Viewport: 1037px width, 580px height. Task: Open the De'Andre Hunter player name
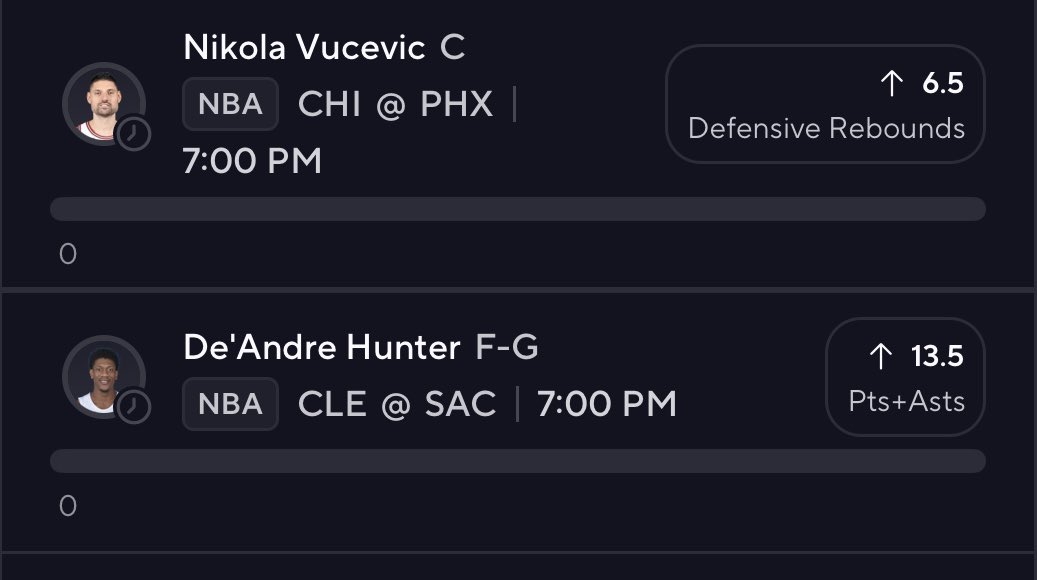tap(321, 347)
